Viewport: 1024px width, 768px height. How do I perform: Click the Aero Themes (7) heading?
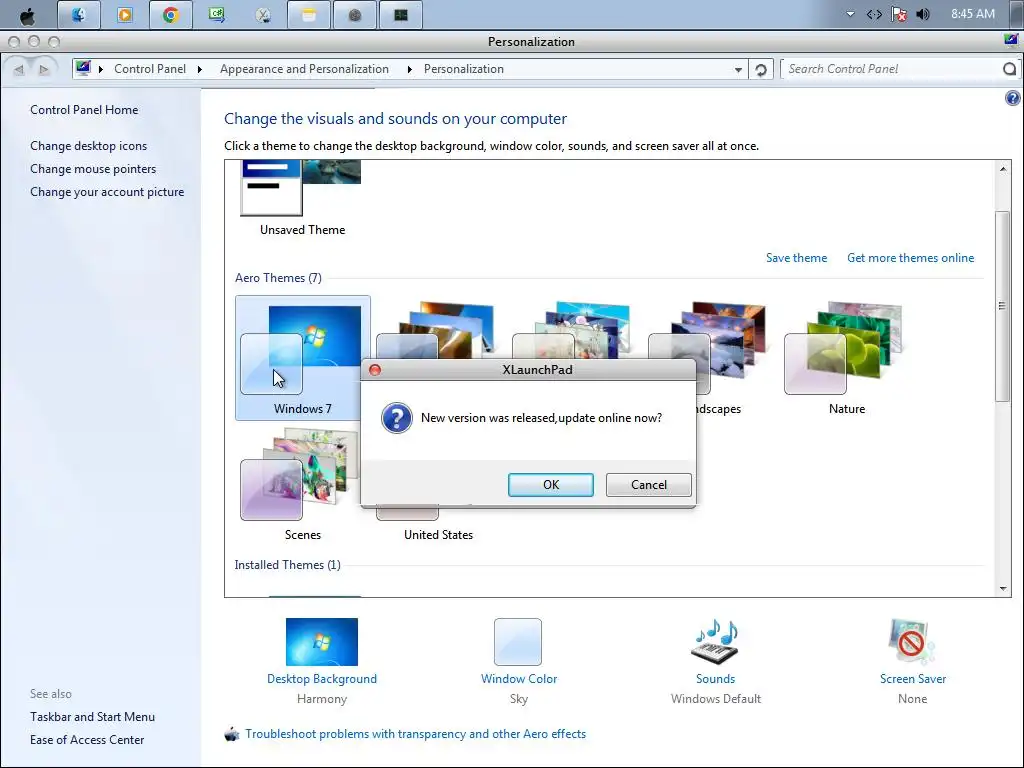278,278
